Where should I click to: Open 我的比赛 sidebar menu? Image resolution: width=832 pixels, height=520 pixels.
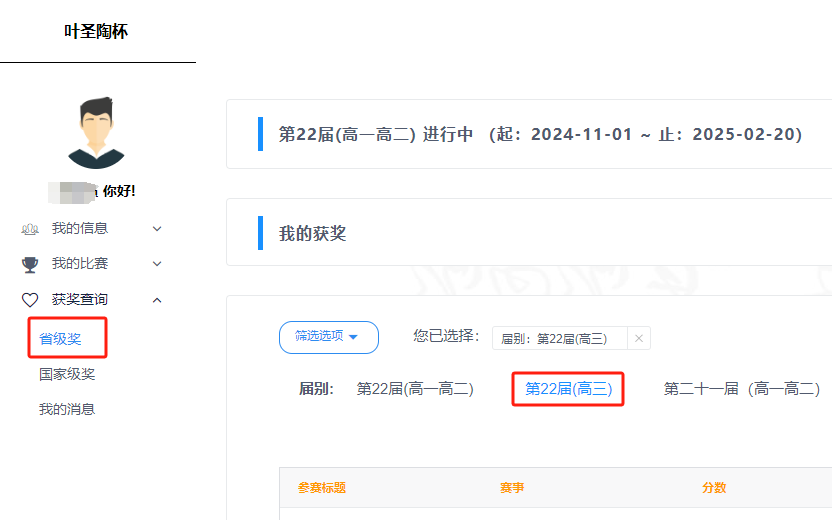pyautogui.click(x=80, y=263)
